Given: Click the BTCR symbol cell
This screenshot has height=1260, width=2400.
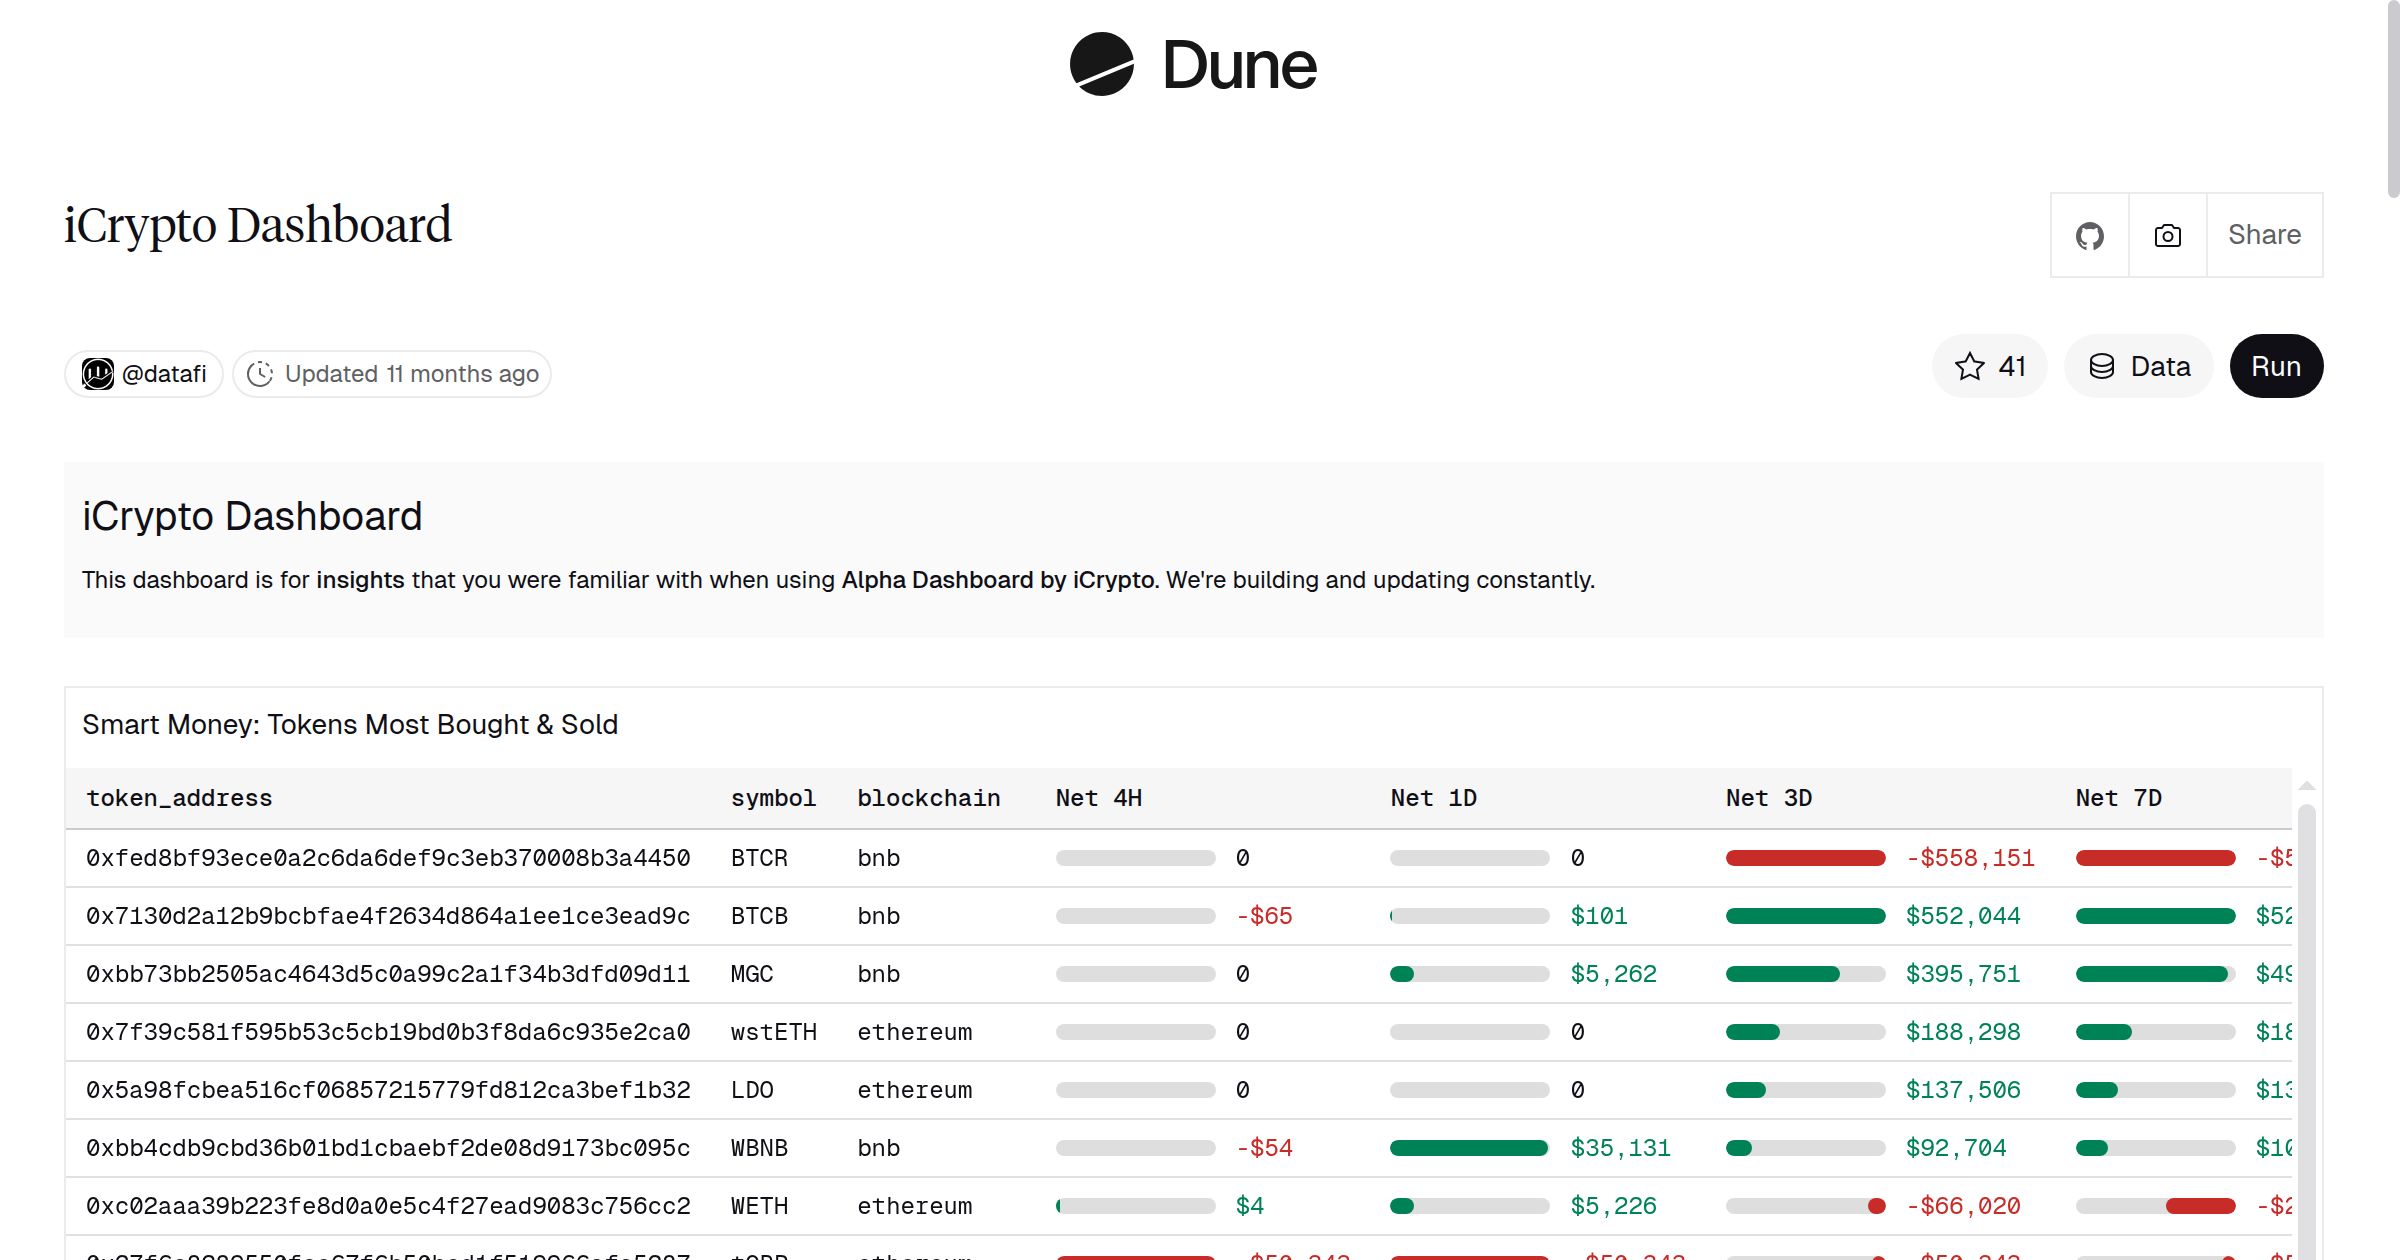Looking at the screenshot, I should point(759,858).
